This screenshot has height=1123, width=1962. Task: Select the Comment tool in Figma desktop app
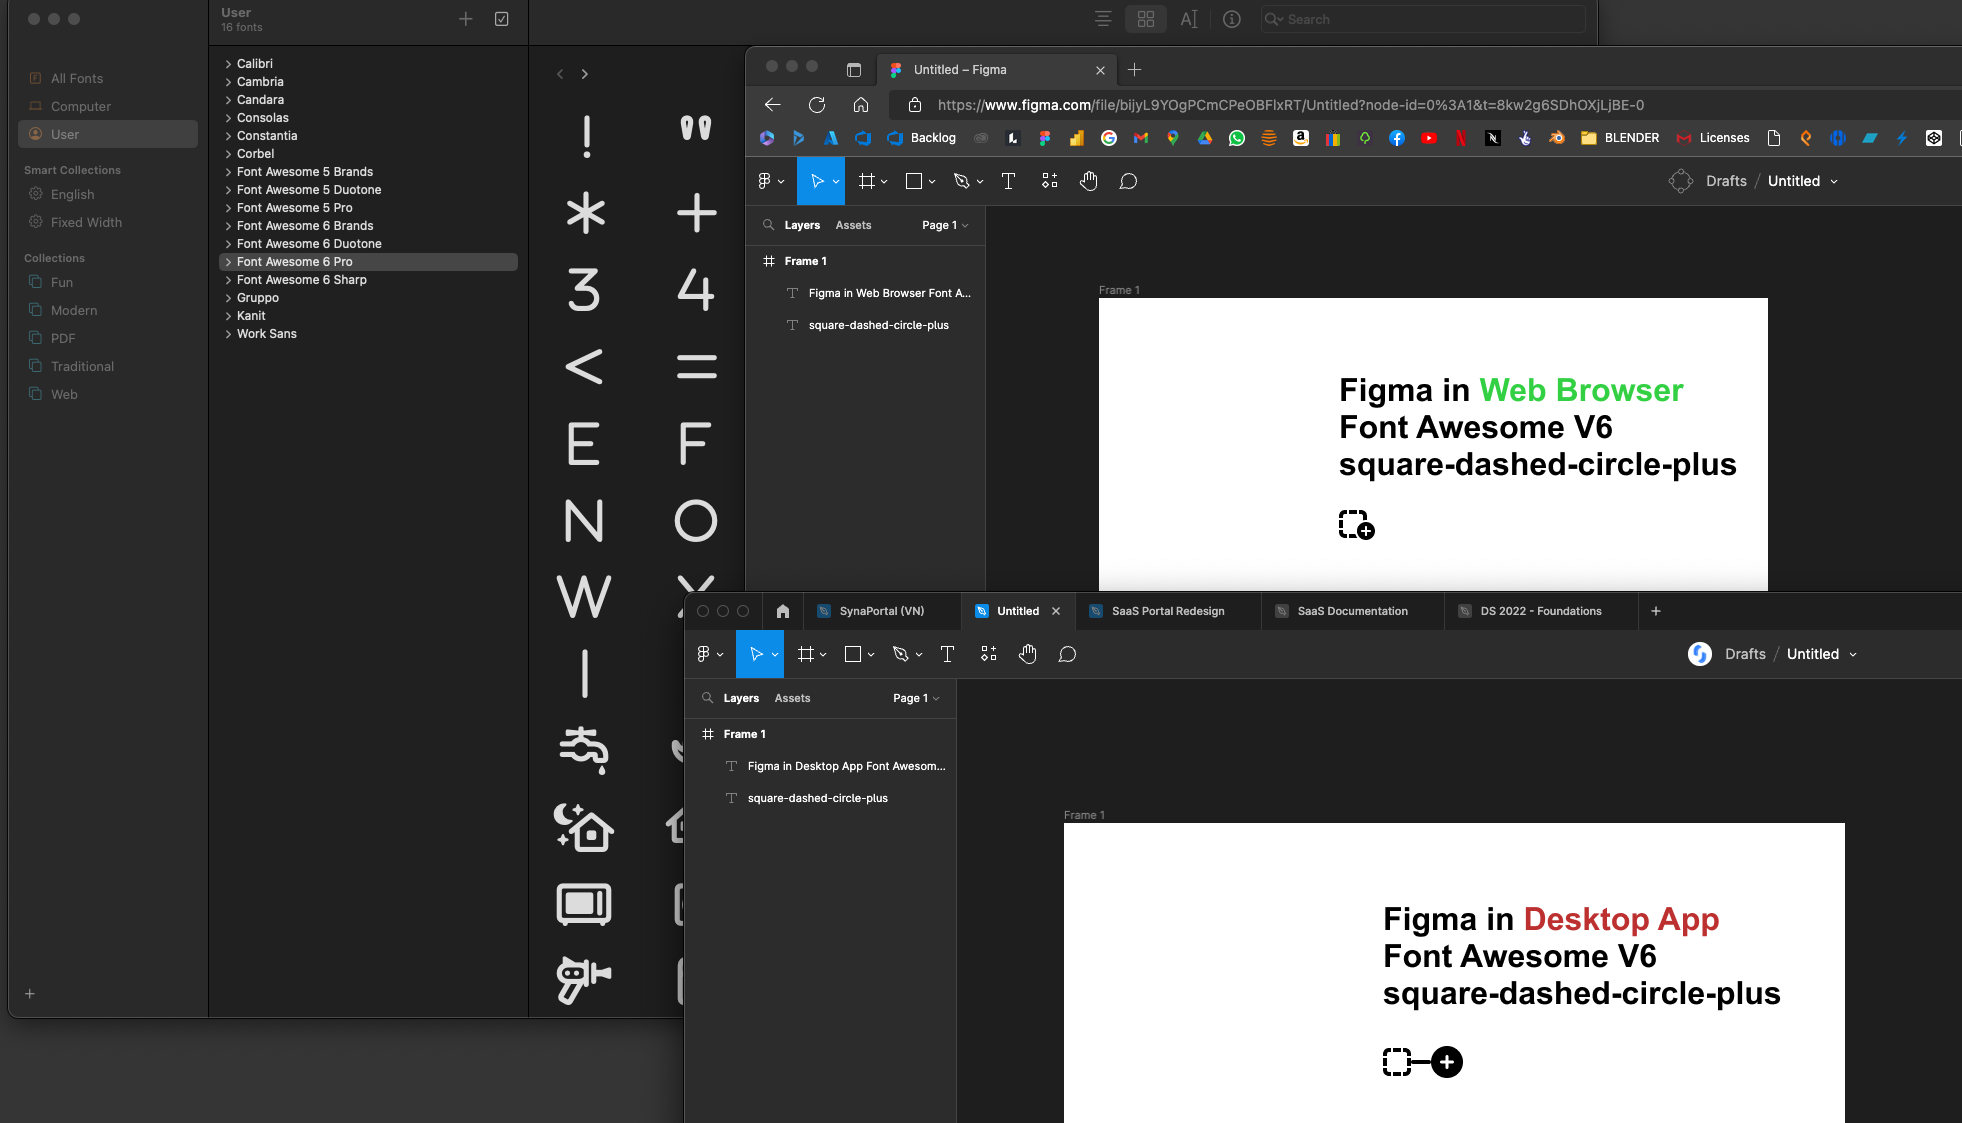[x=1068, y=654]
